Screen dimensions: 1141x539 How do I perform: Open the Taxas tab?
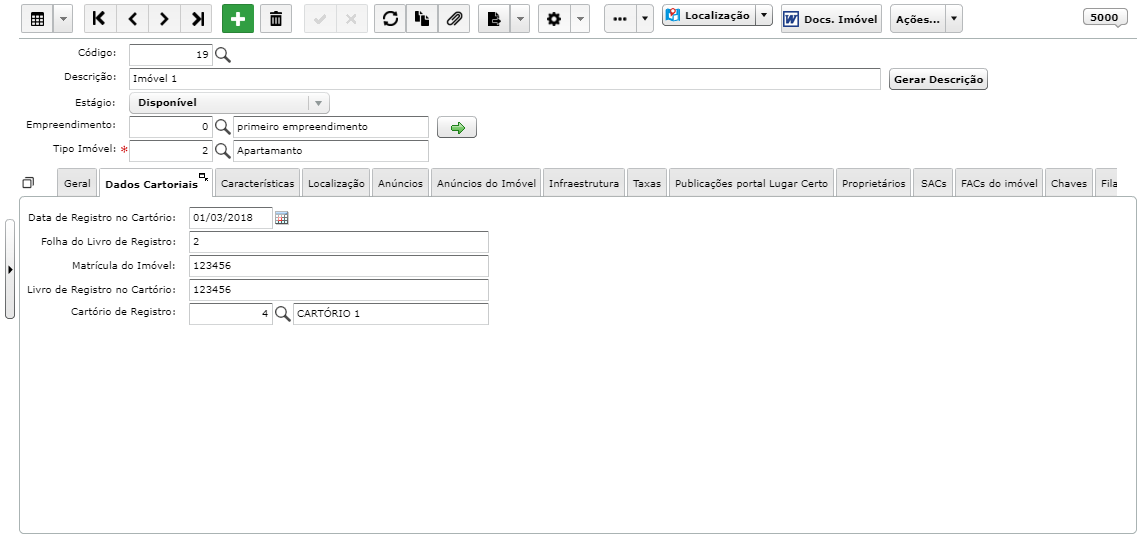647,183
